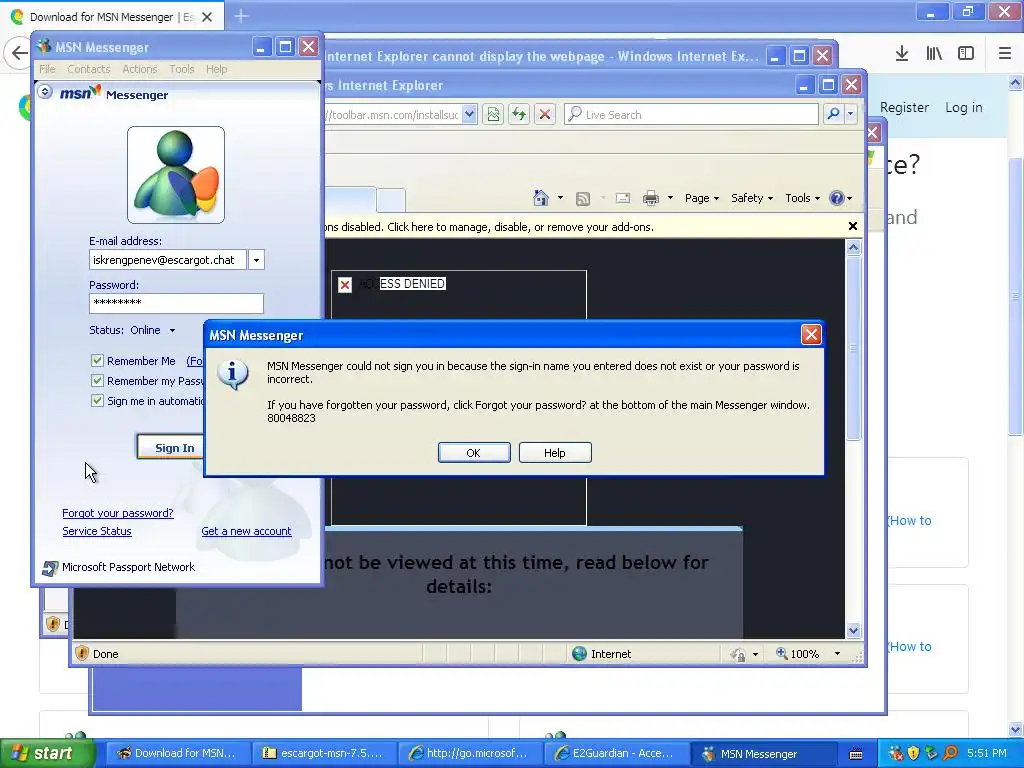Open the Get a new account link
Image resolution: width=1024 pixels, height=768 pixels.
pos(246,532)
